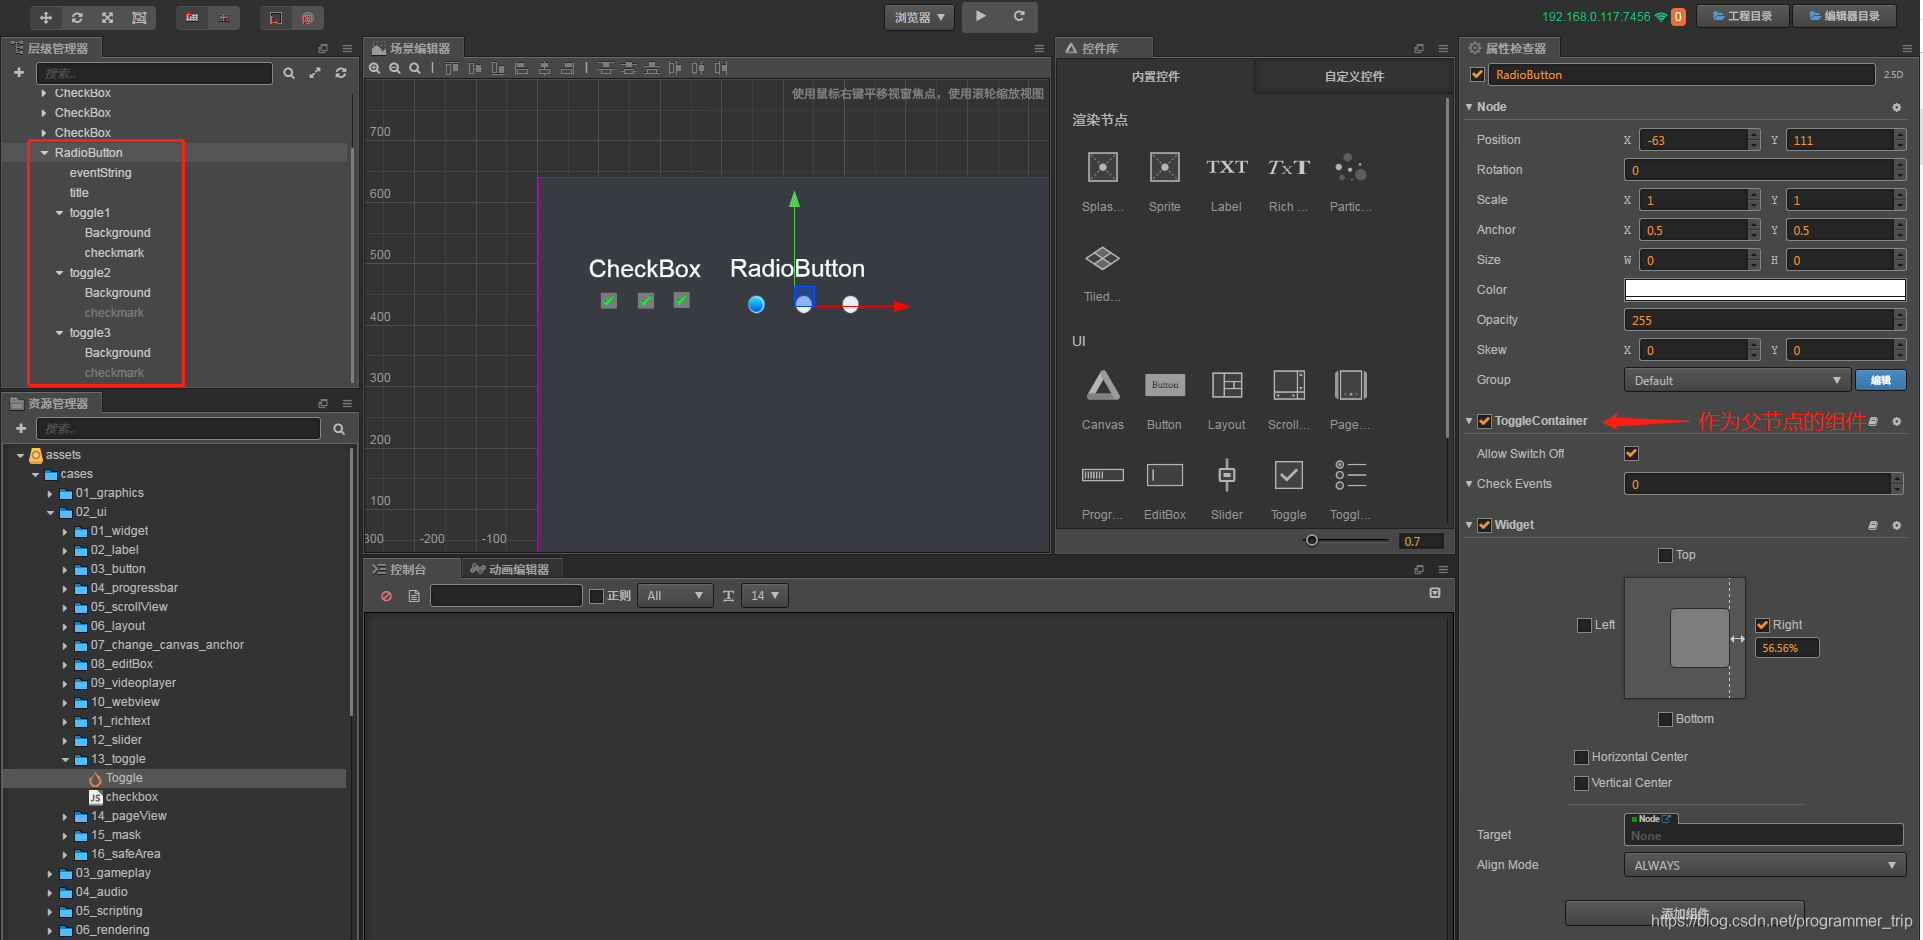This screenshot has height=940, width=1923.
Task: Open the node Color white swatch
Action: 1764,290
